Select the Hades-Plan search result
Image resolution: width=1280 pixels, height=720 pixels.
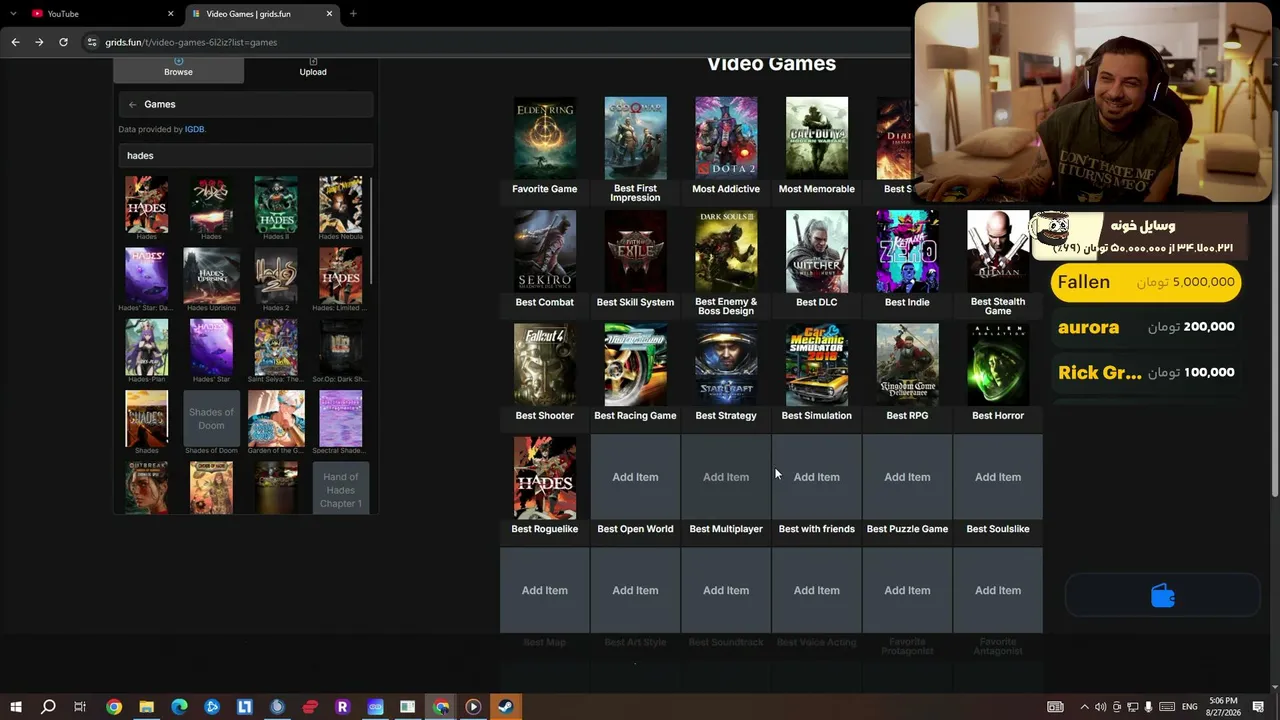(146, 351)
